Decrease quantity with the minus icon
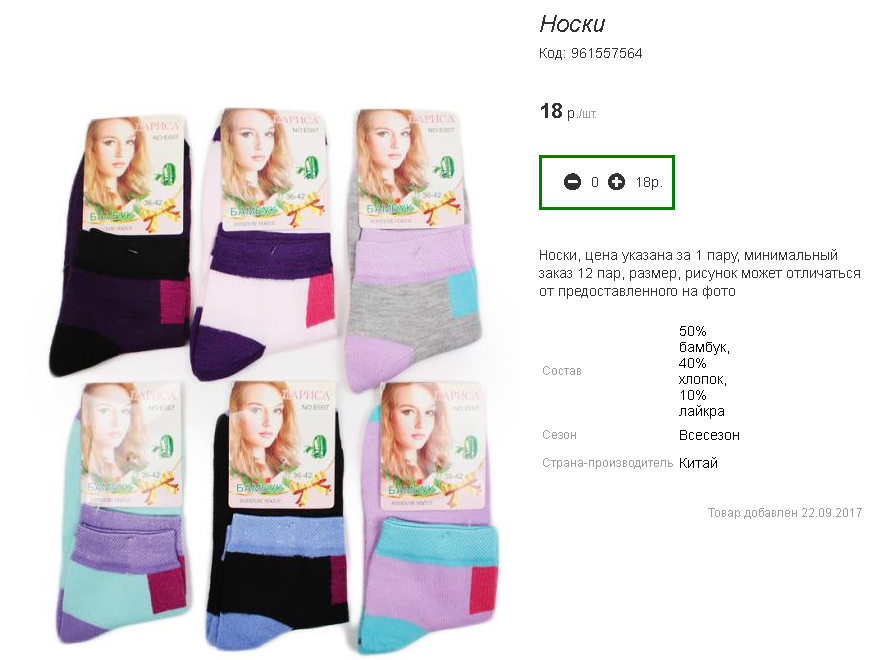Viewport: 873px width, 660px height. pyautogui.click(x=572, y=182)
